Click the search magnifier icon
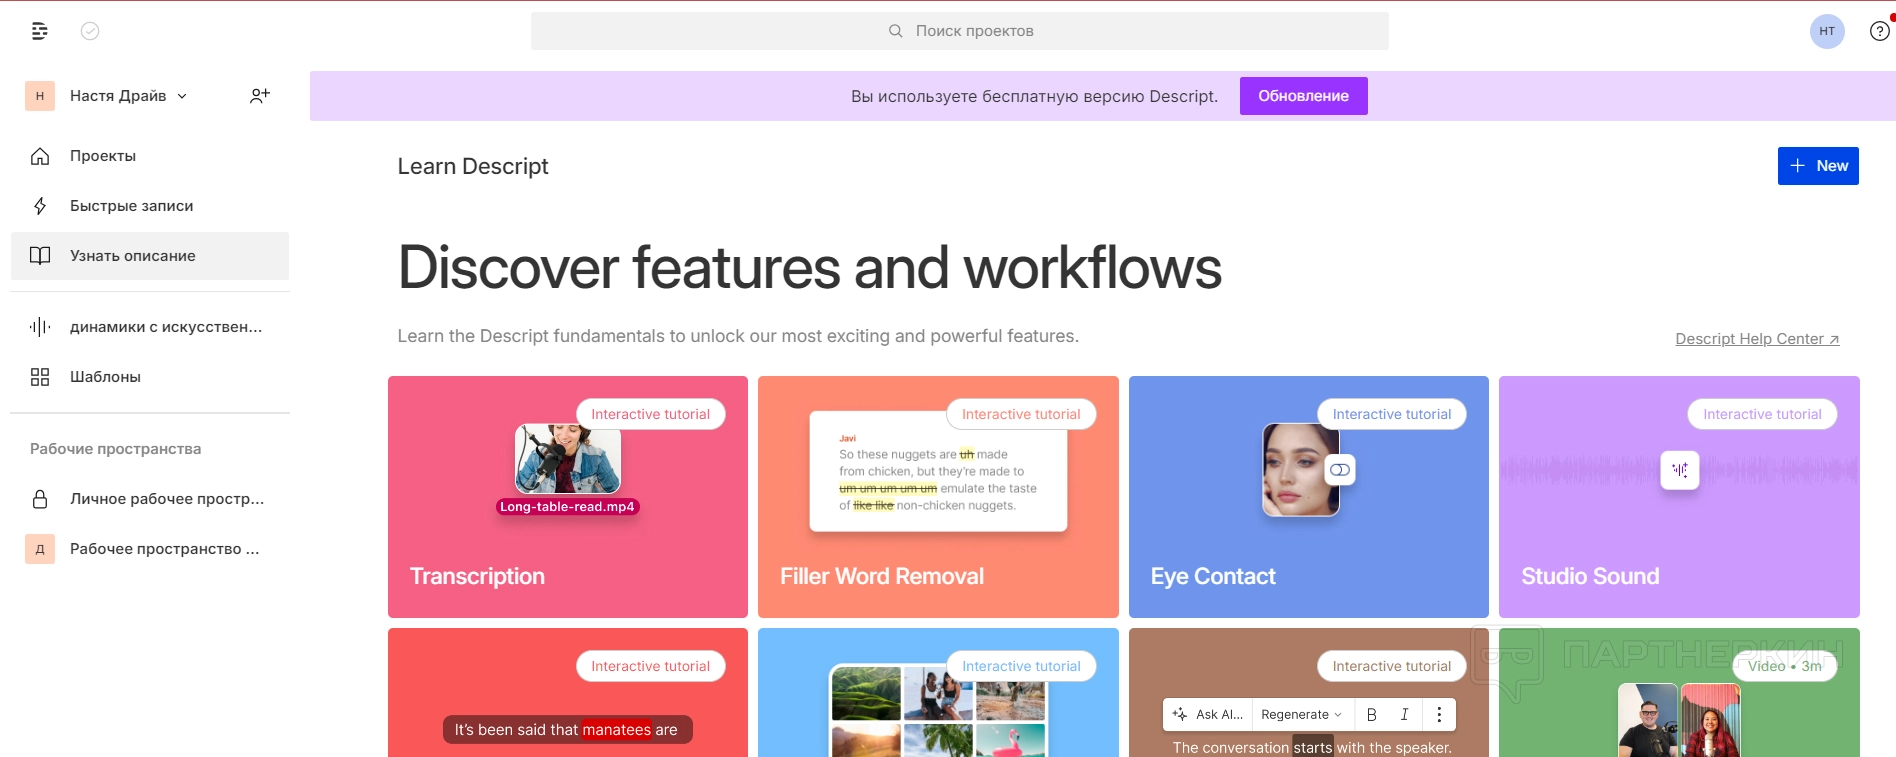This screenshot has height=757, width=1896. tap(896, 31)
